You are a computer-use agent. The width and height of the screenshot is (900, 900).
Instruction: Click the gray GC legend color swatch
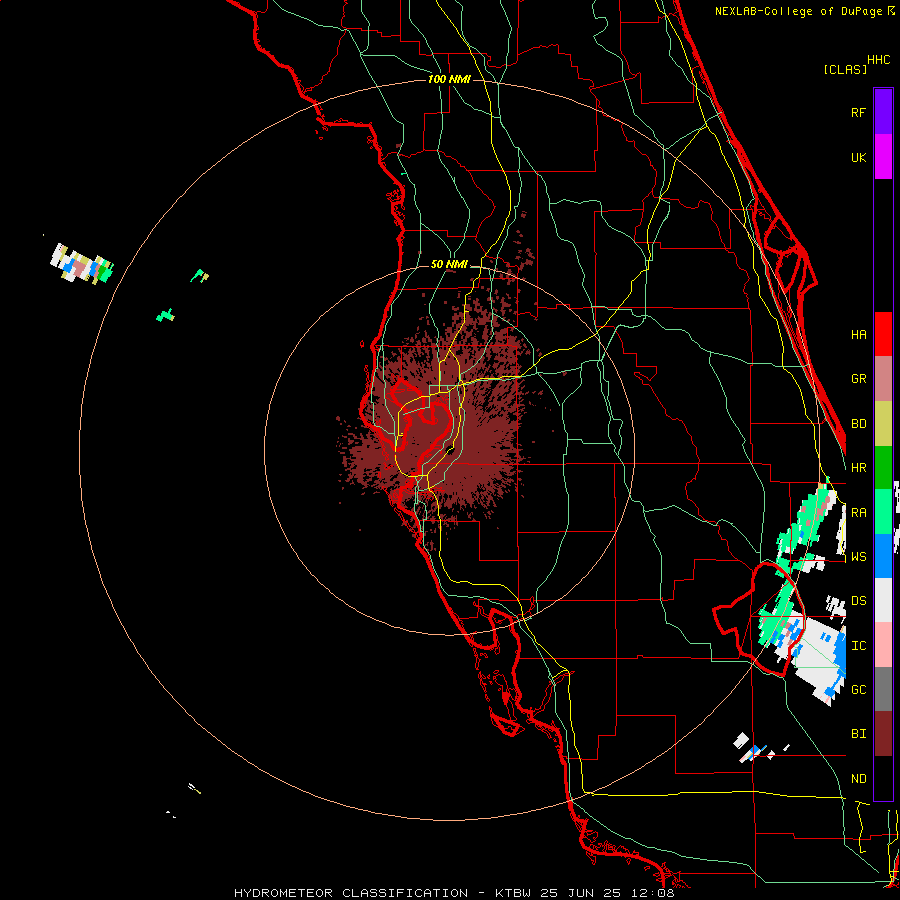(883, 689)
